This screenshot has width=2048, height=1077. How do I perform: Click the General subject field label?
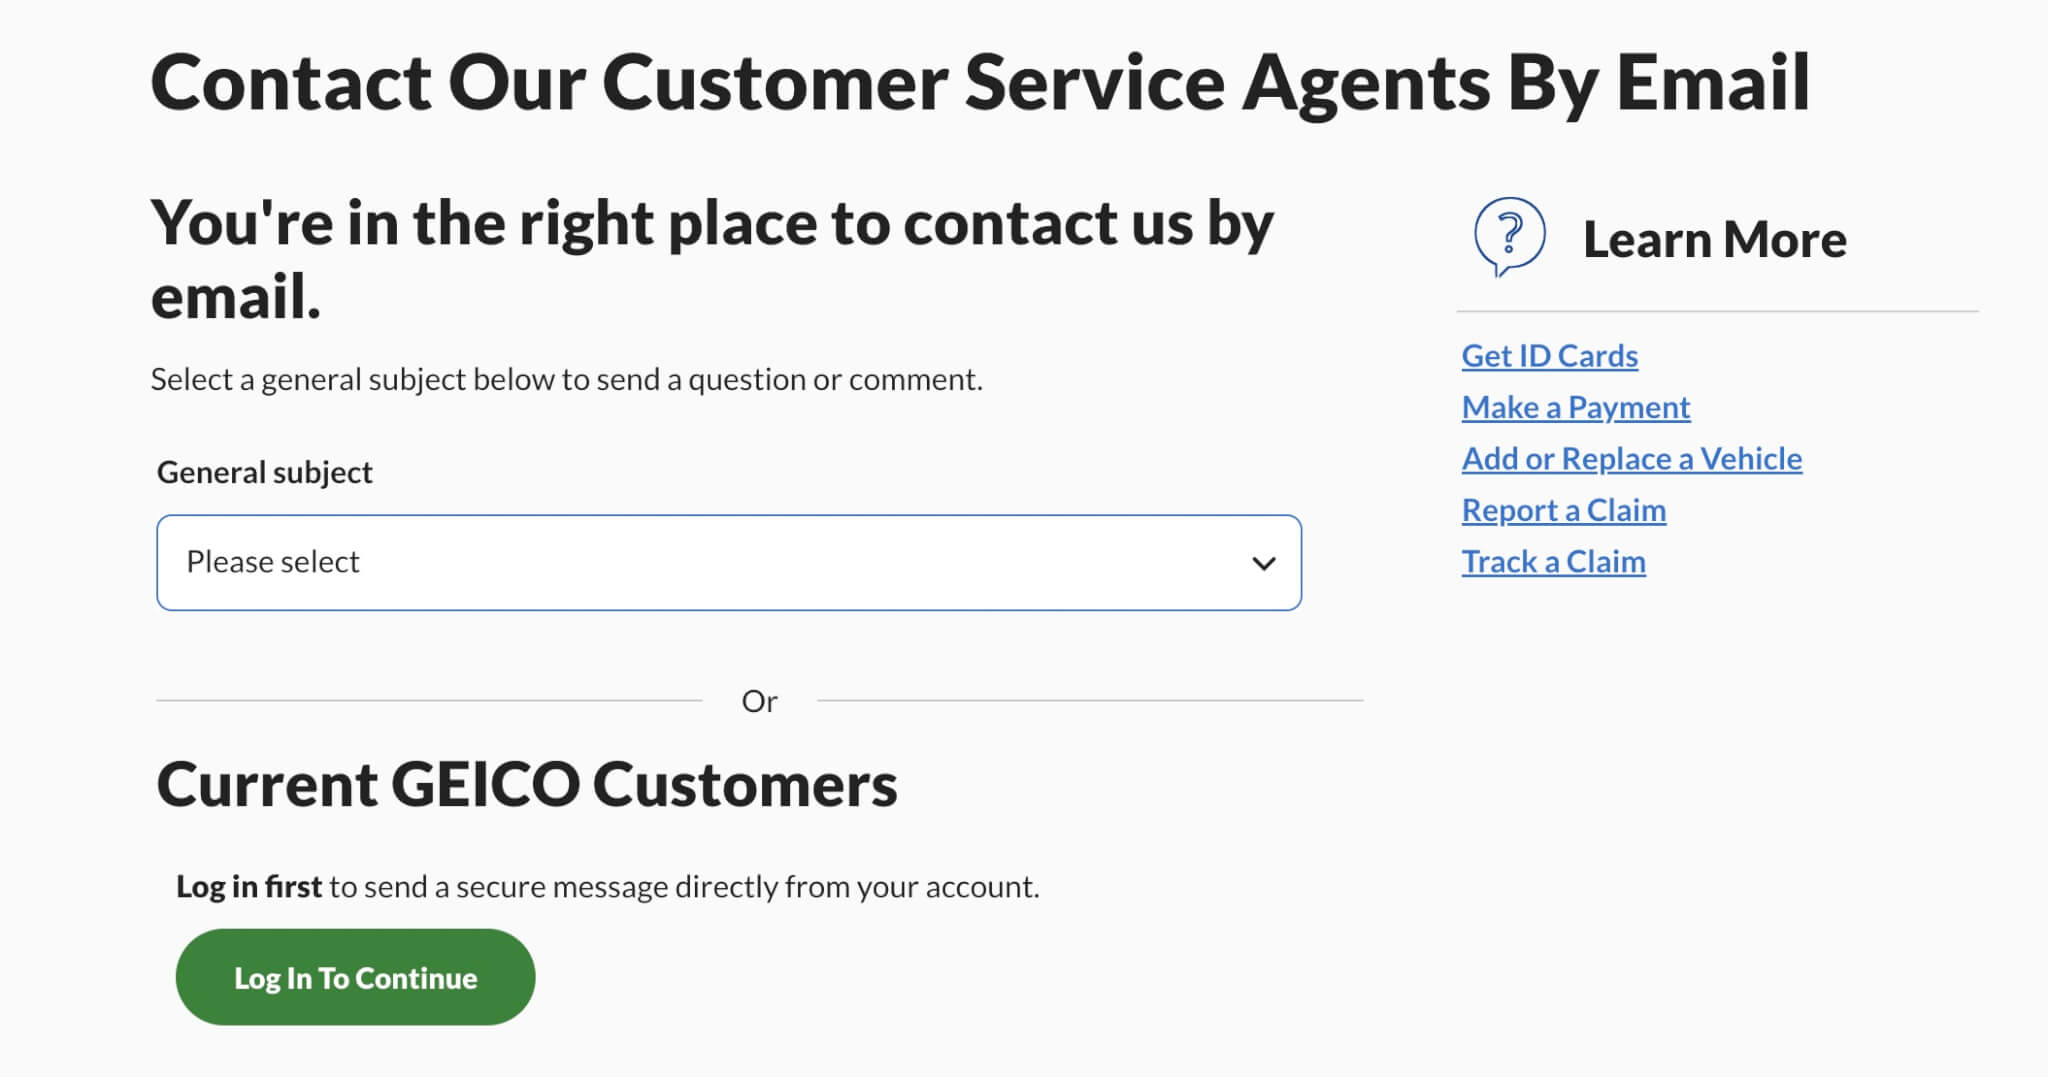click(x=264, y=471)
